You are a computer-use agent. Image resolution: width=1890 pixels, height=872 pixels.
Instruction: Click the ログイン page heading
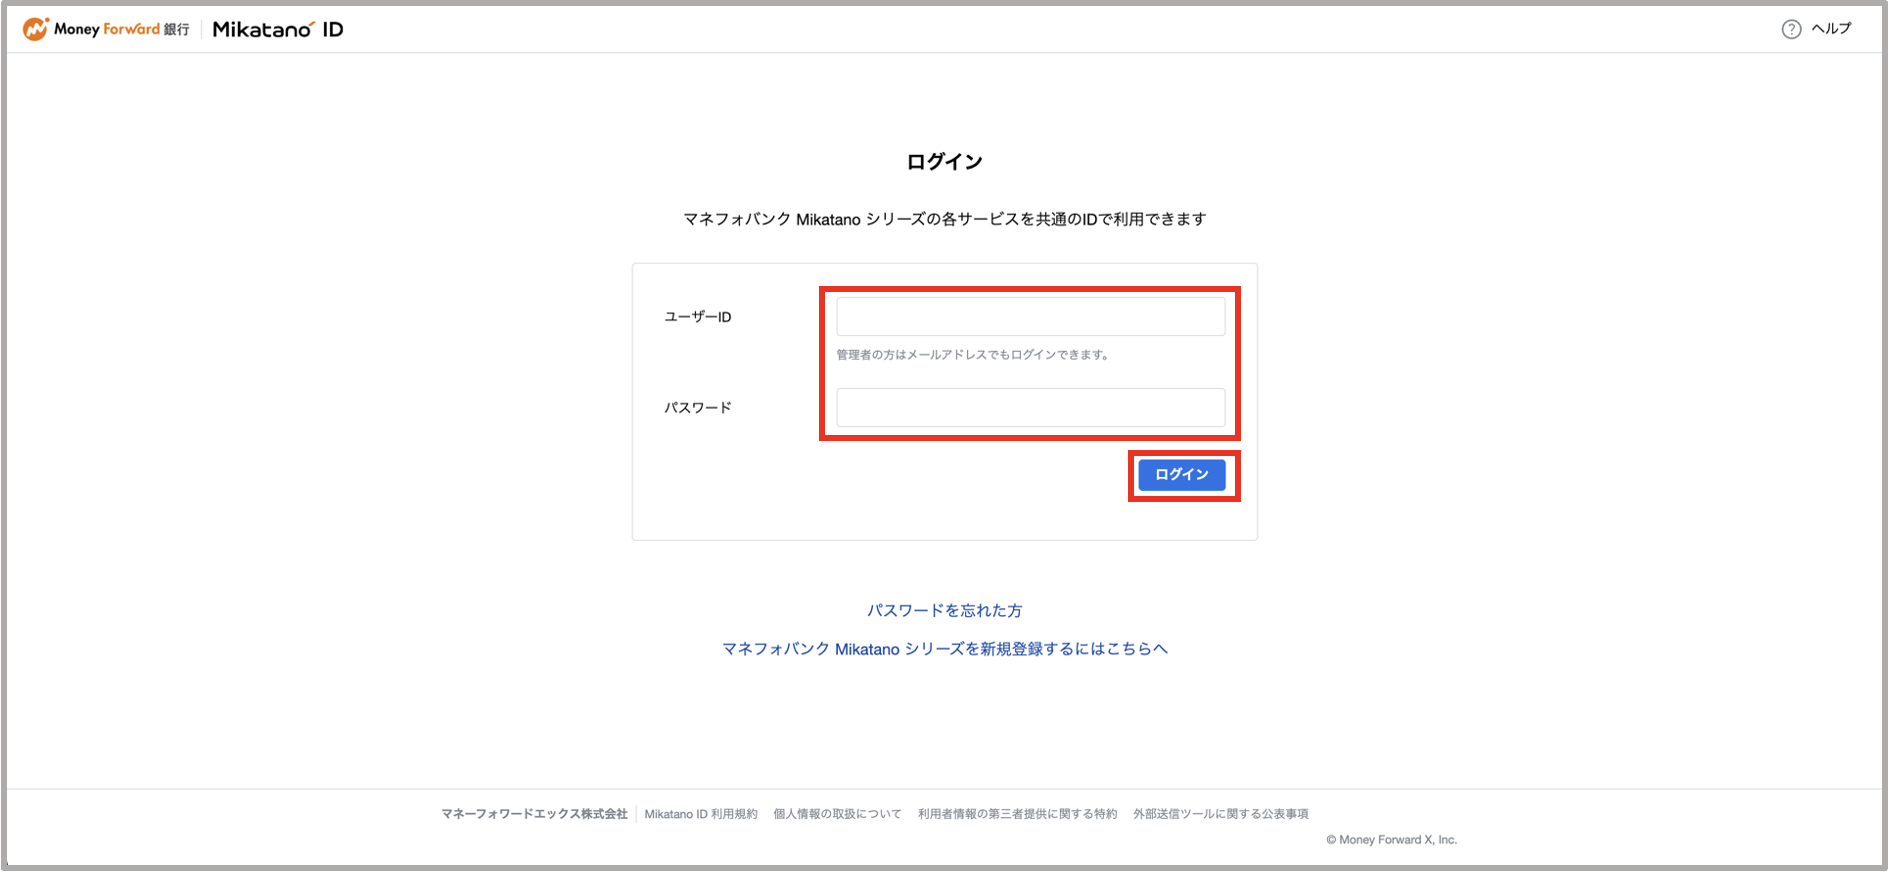pyautogui.click(x=944, y=162)
